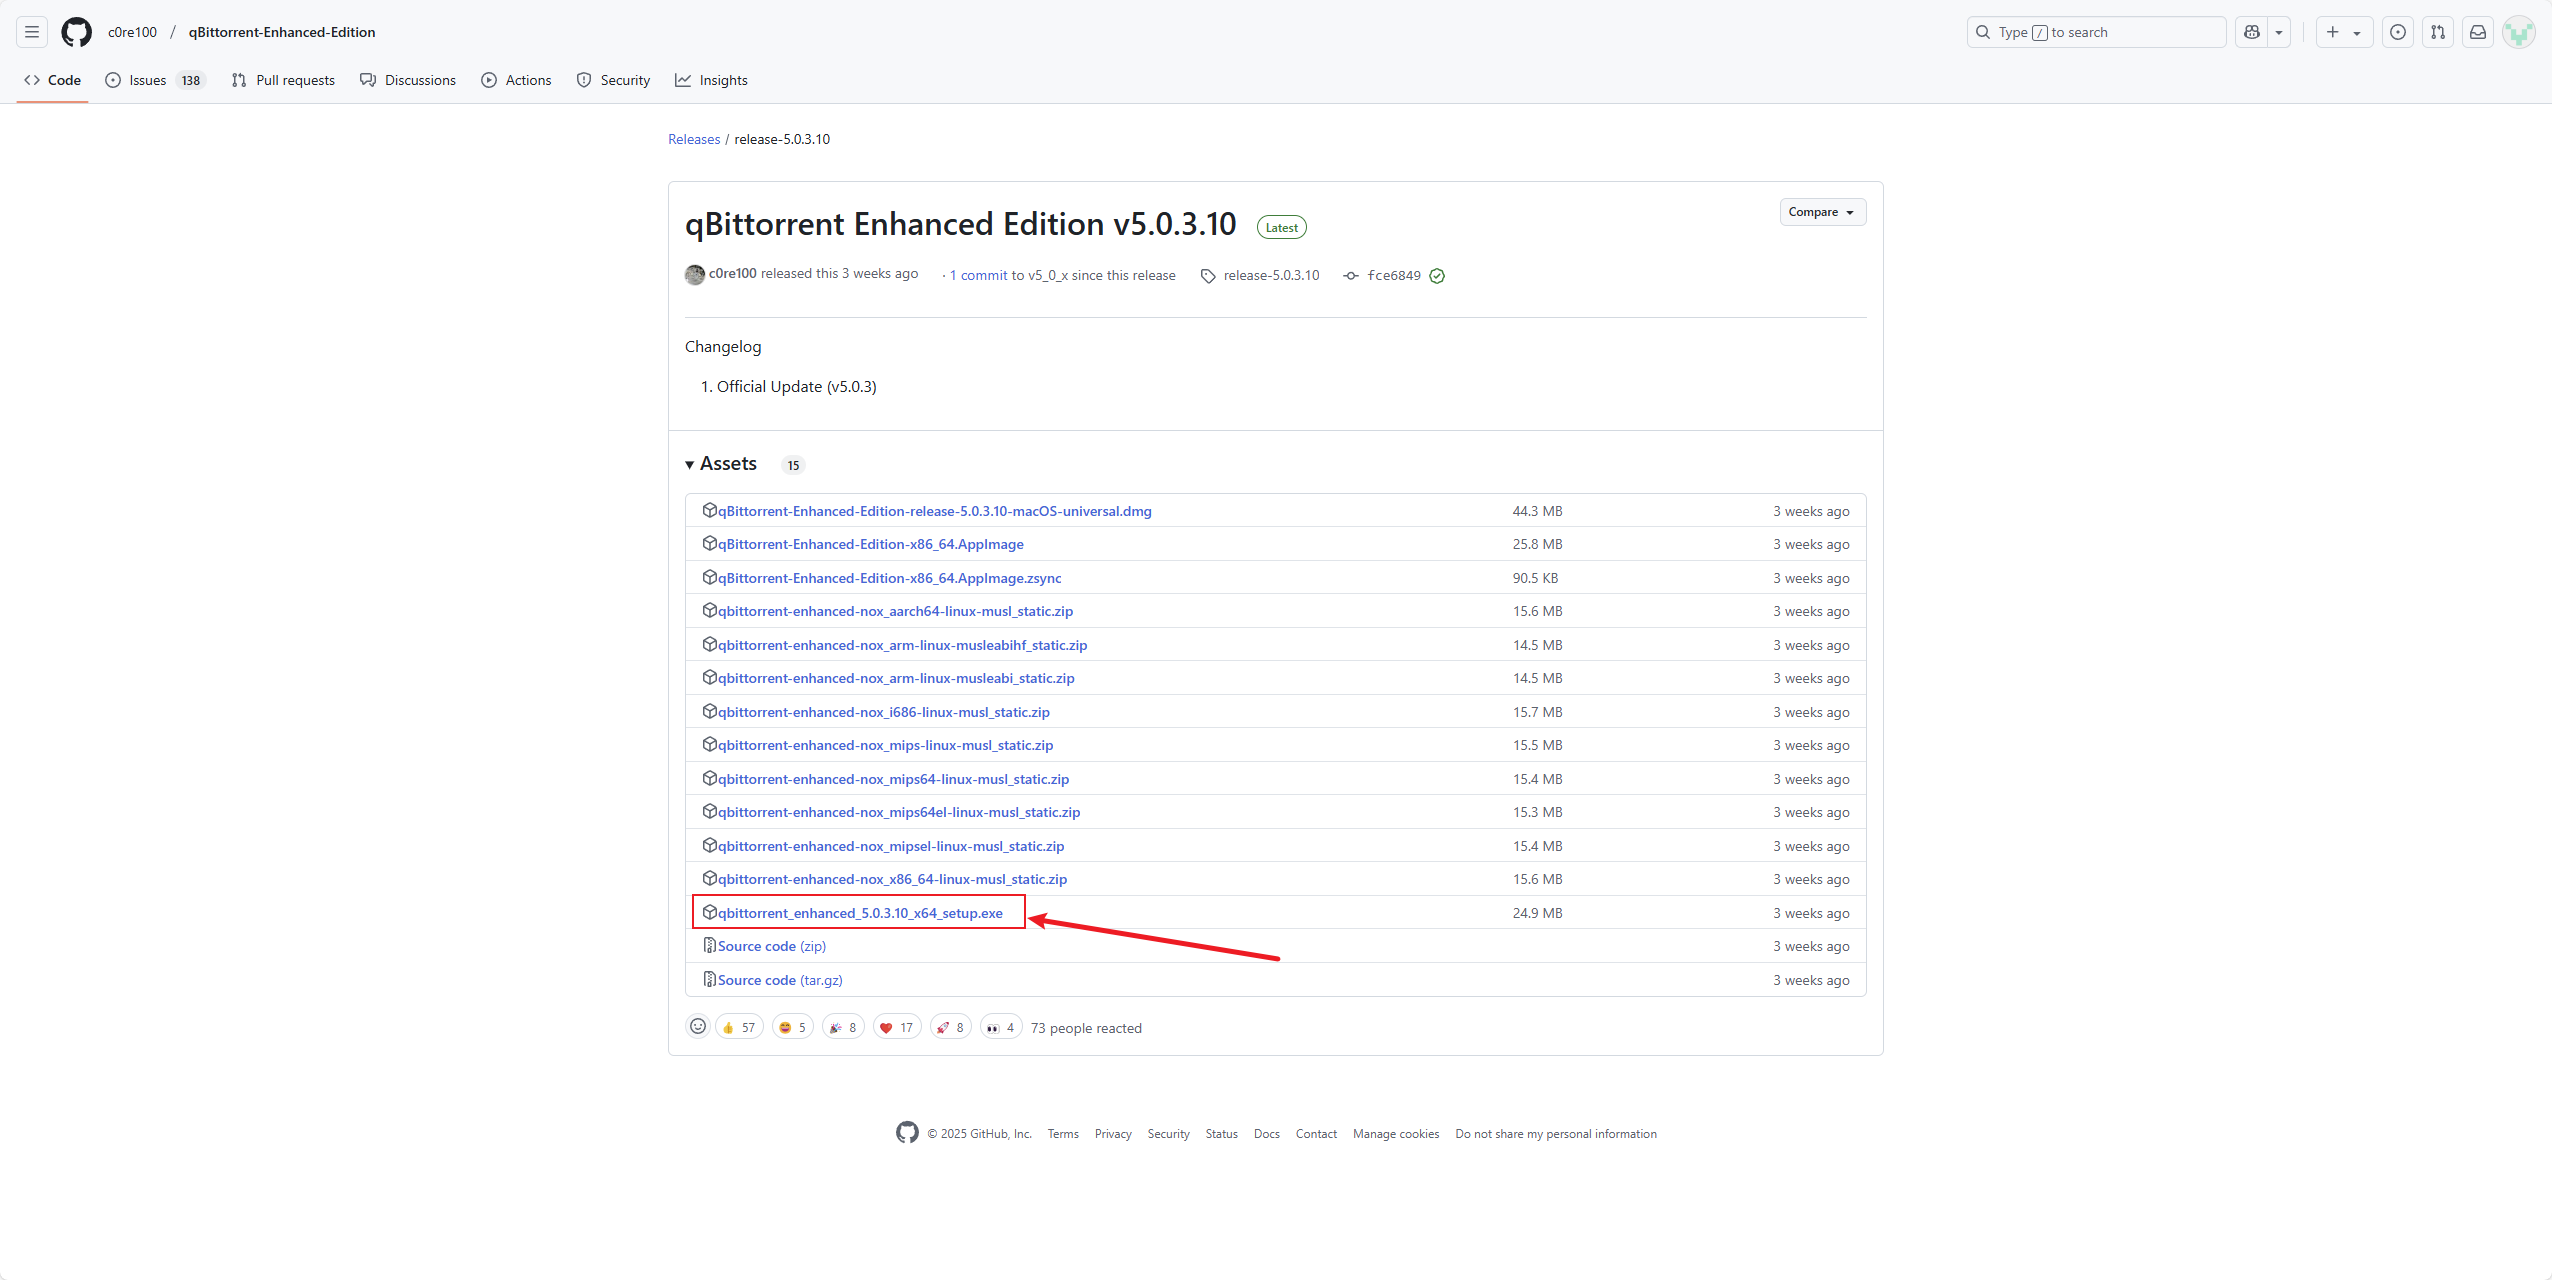Open pull requests icon in top header
The width and height of the screenshot is (2552, 1280).
click(x=2437, y=32)
